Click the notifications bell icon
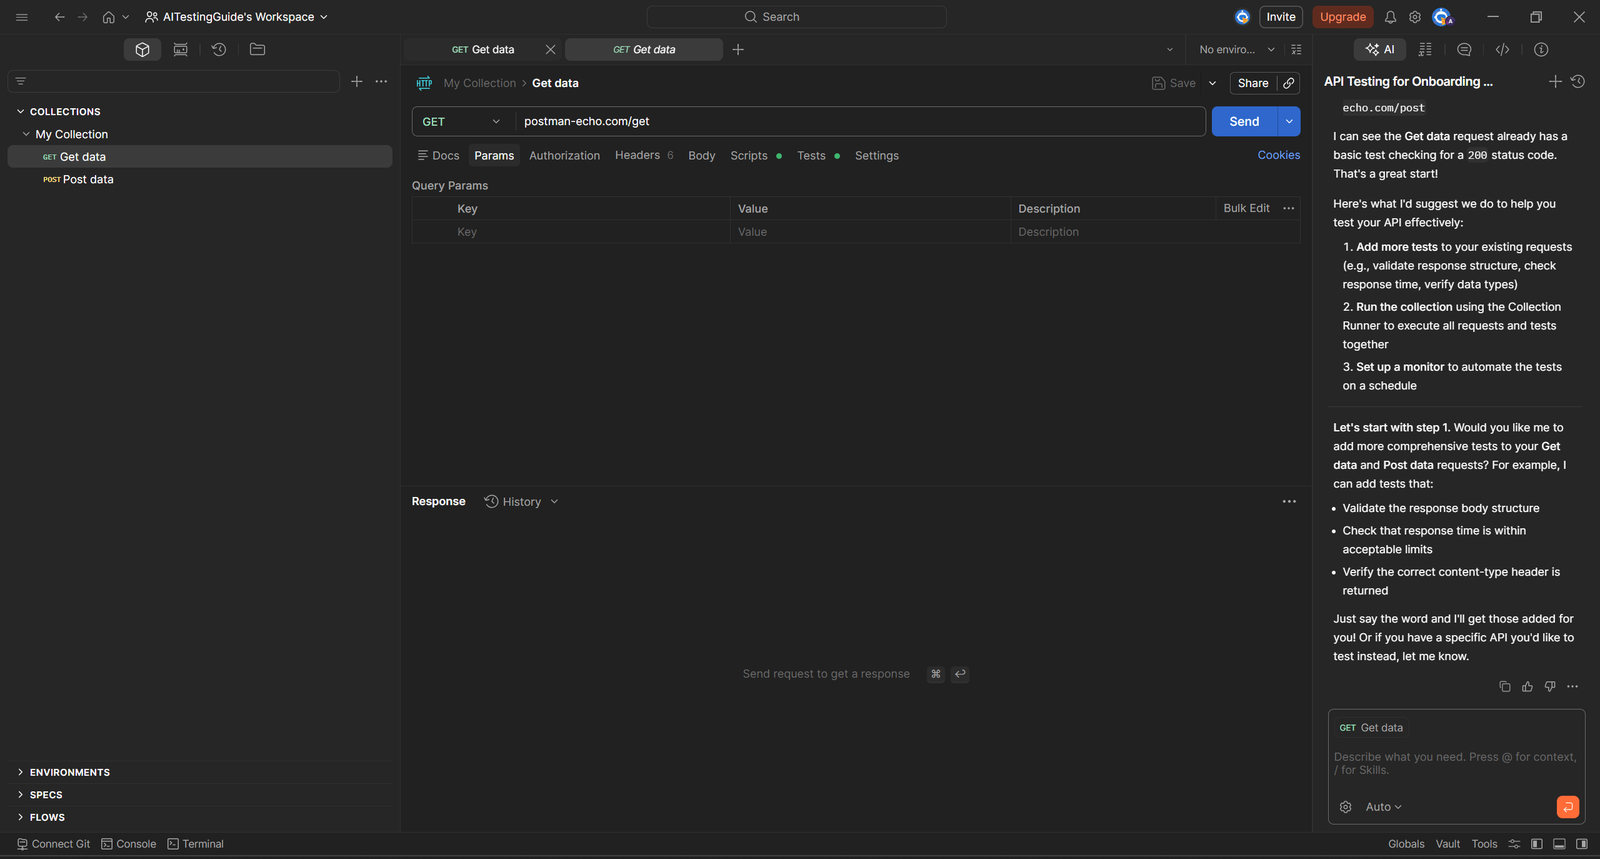This screenshot has width=1600, height=859. (x=1390, y=17)
